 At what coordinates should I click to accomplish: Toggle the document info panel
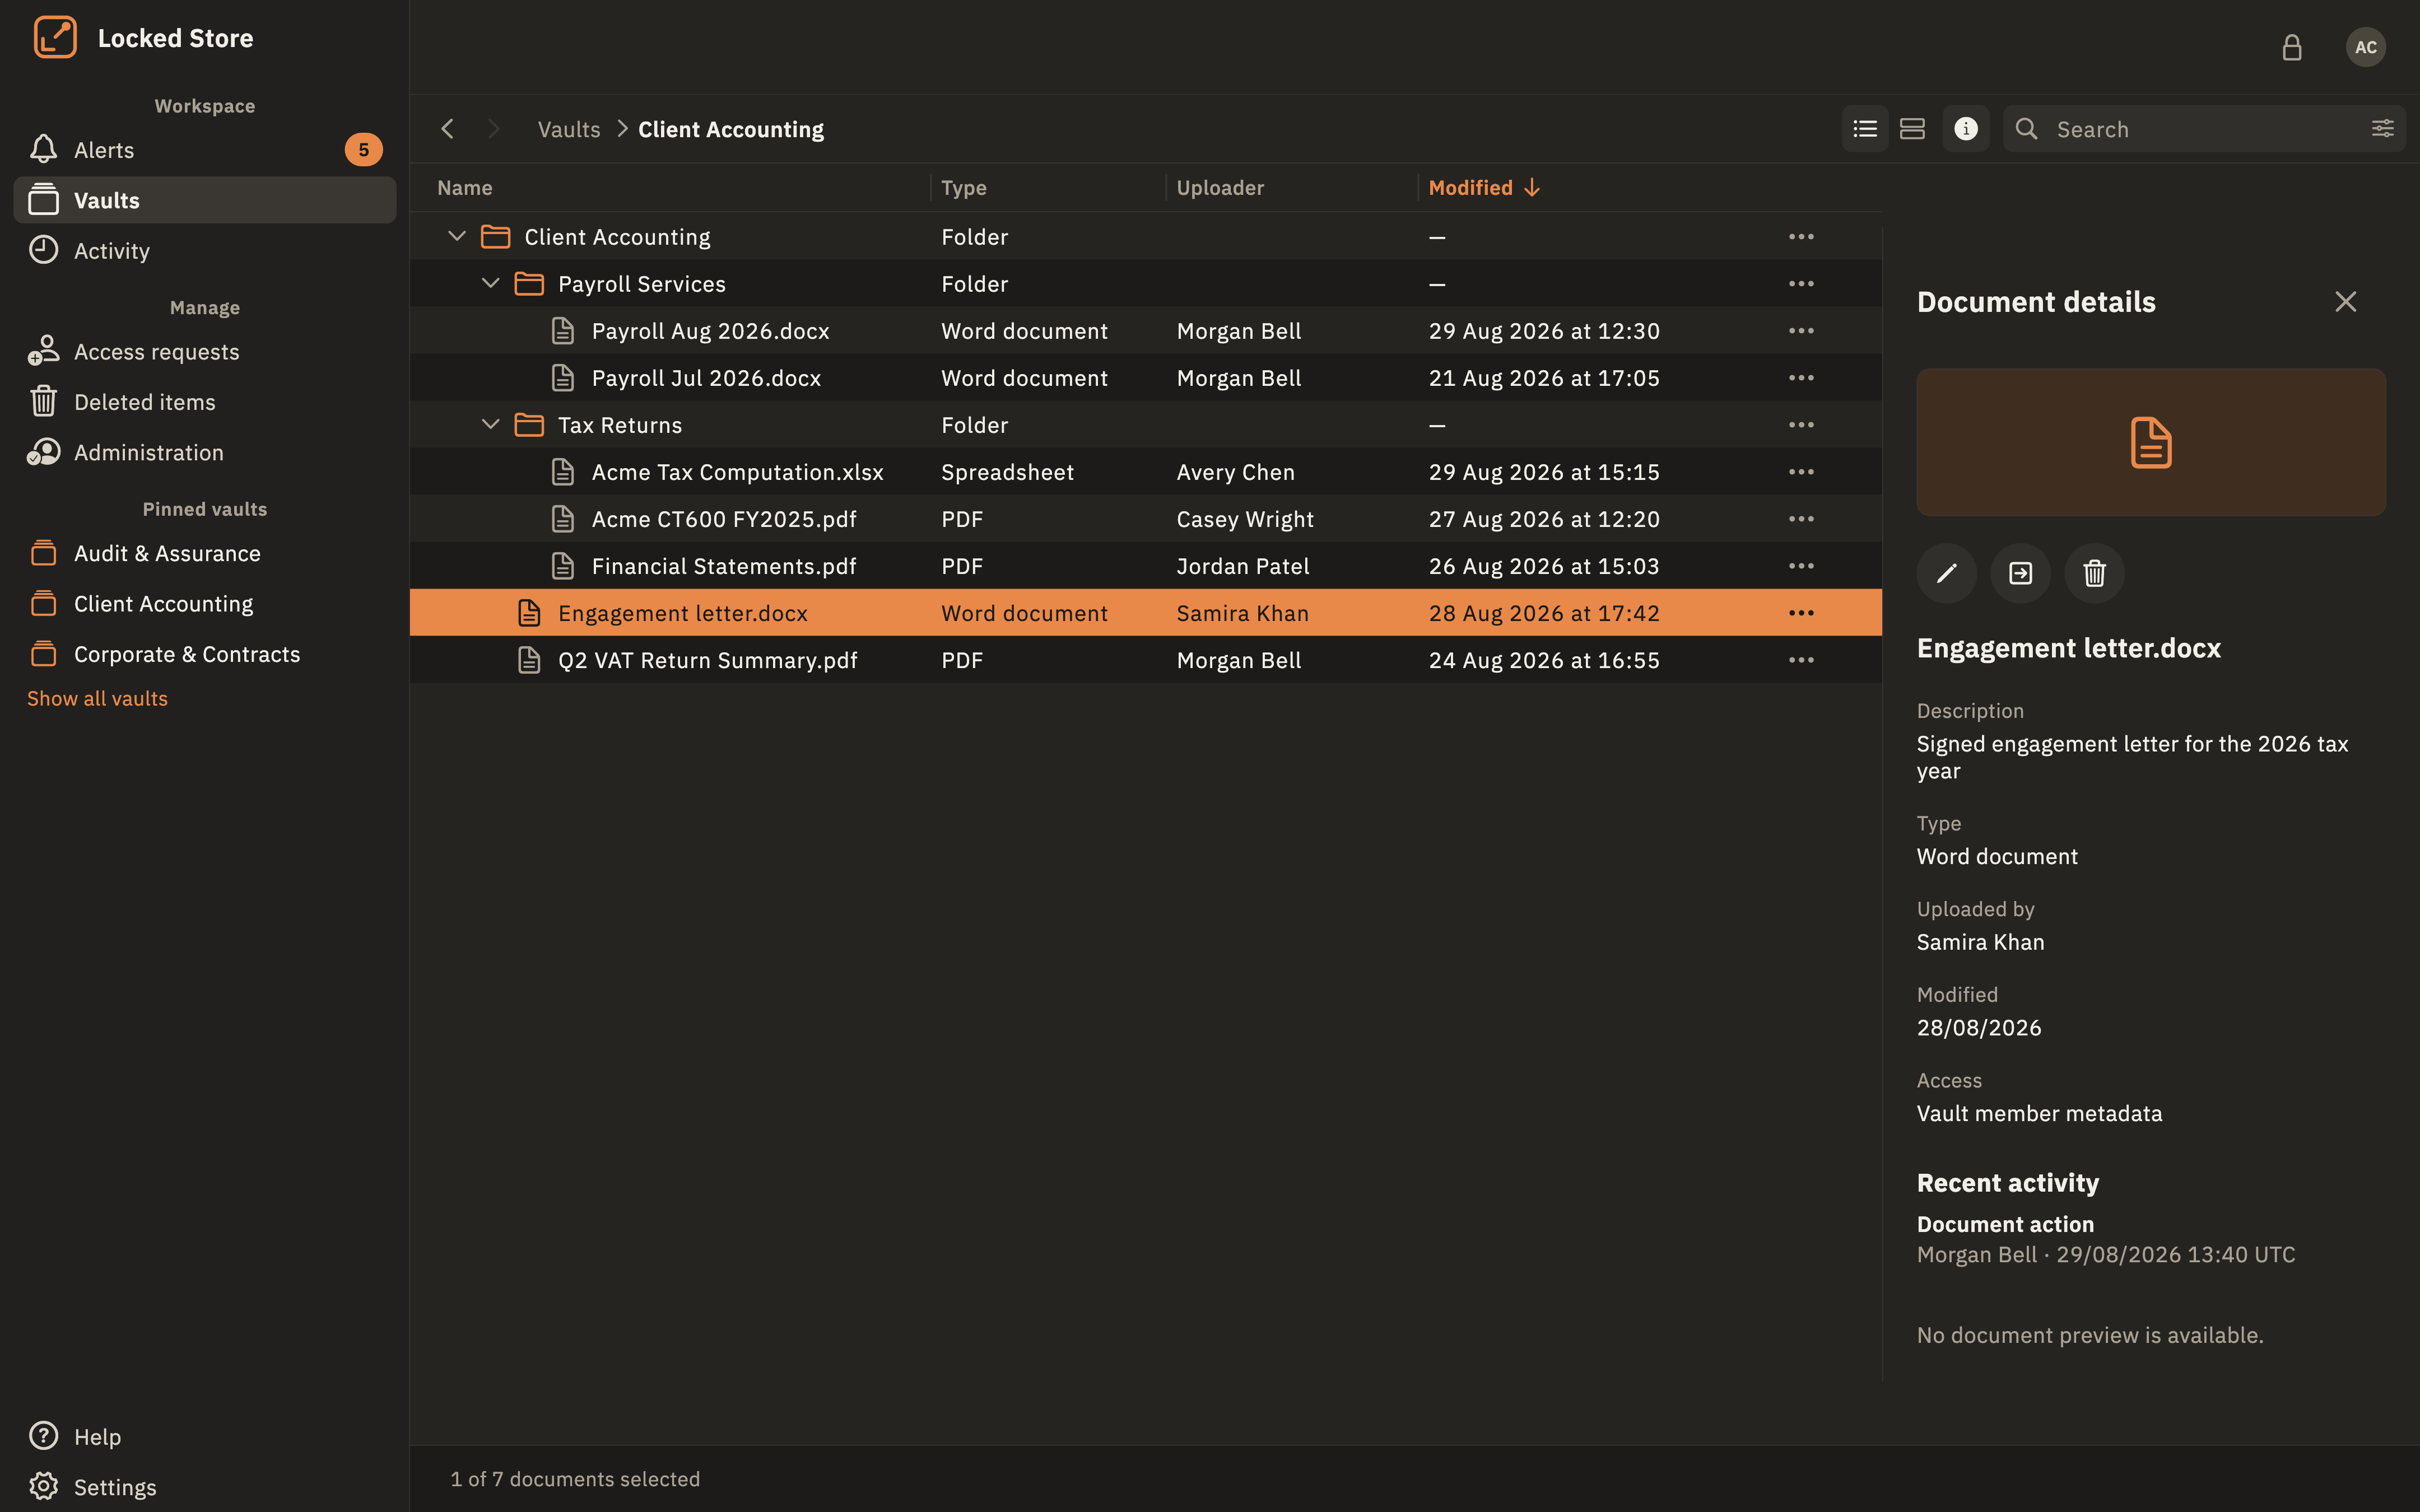(x=1965, y=129)
